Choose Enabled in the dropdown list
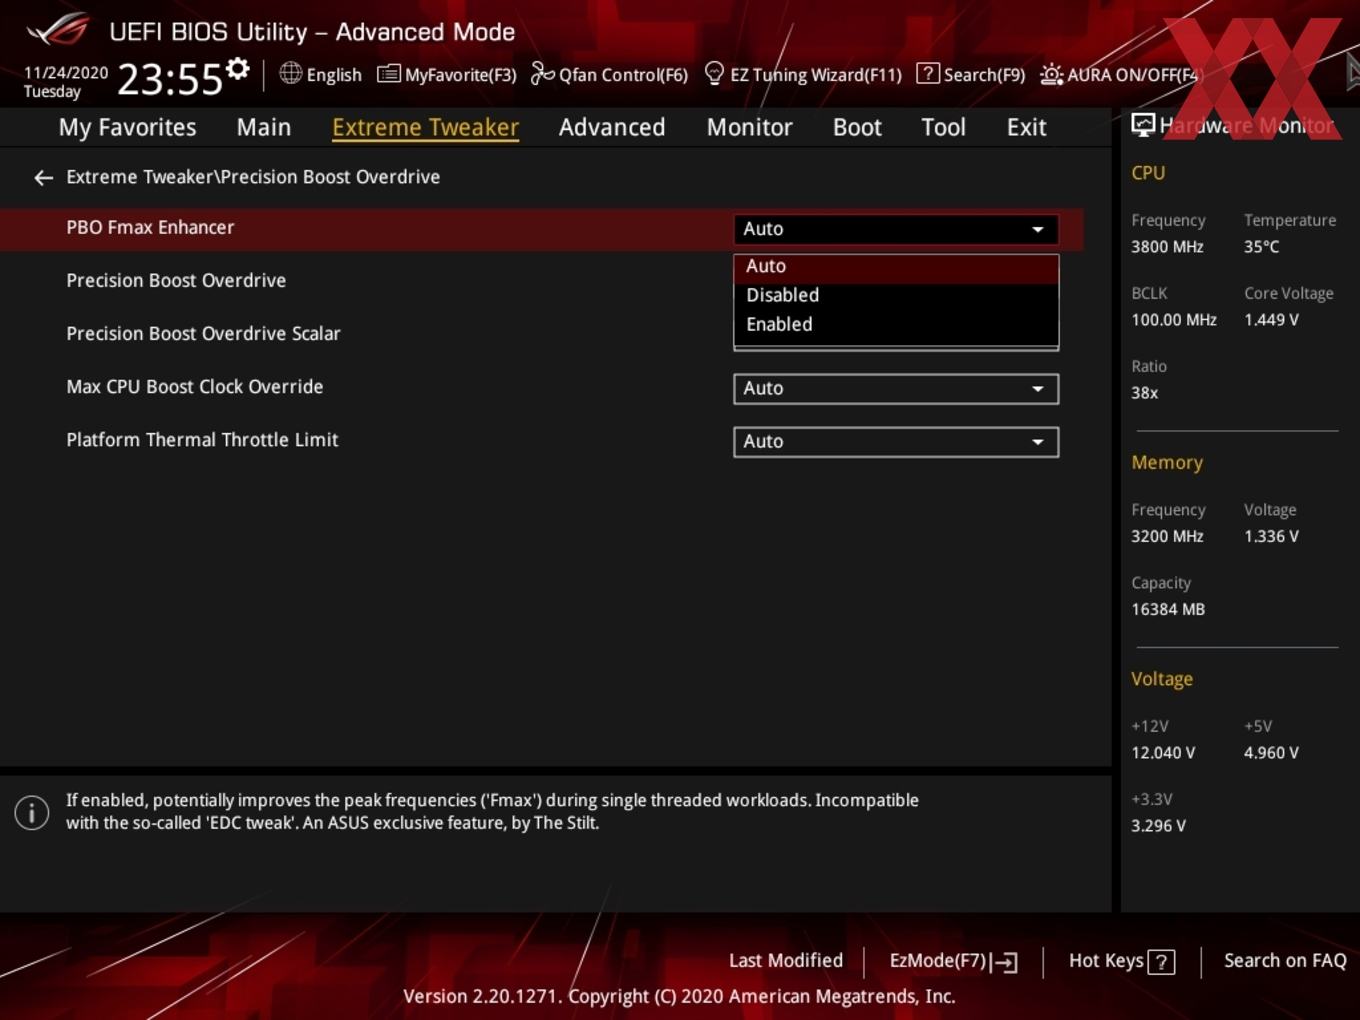 [x=896, y=324]
